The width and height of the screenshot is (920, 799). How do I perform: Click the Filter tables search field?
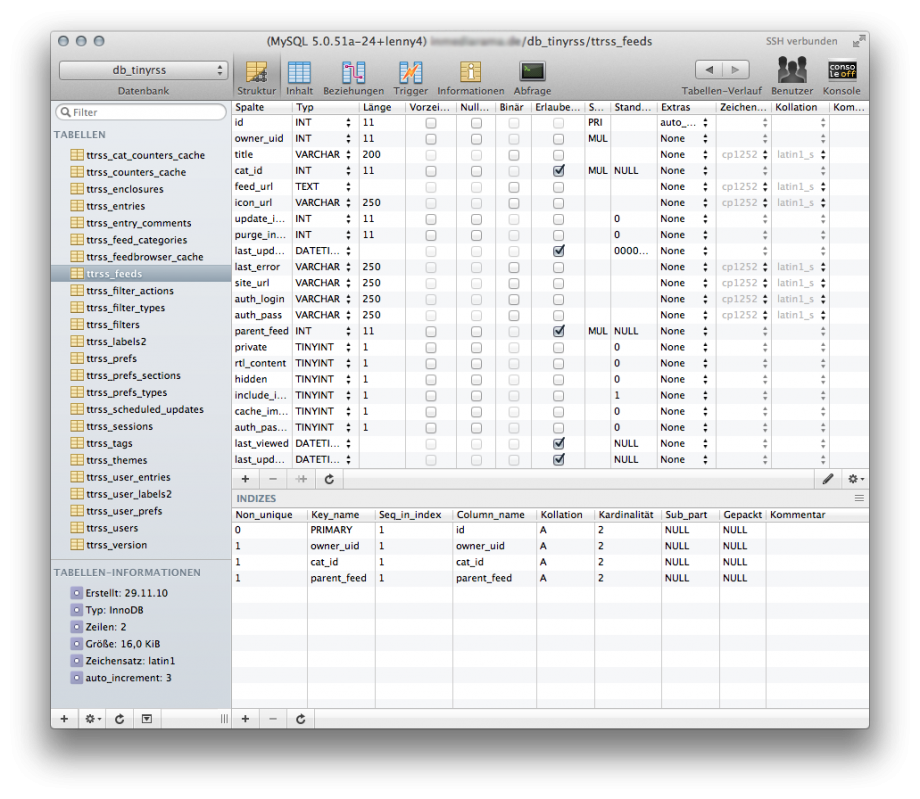point(141,112)
